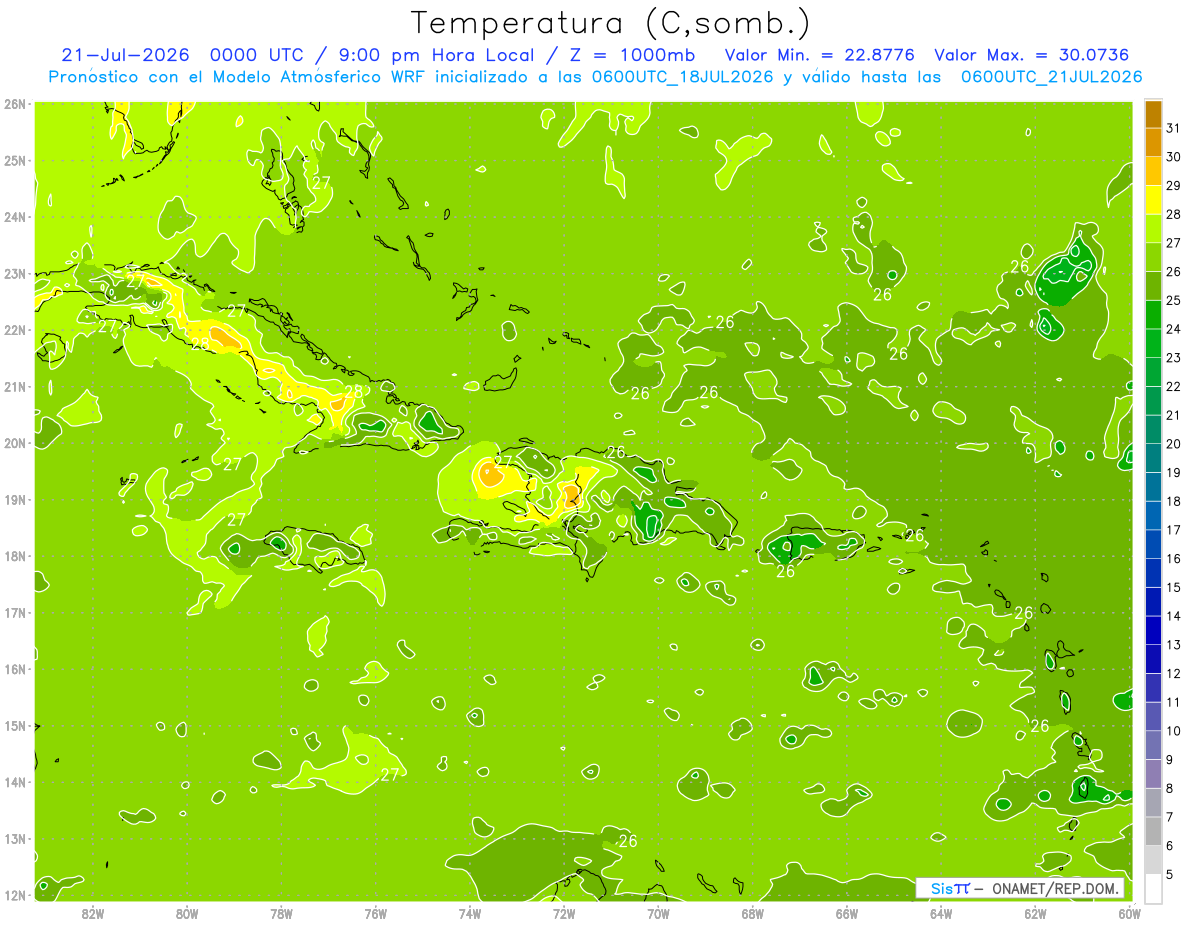Pick the olive-green legend swatch between 25 and 26
1200x927 pixels.
tap(1154, 287)
